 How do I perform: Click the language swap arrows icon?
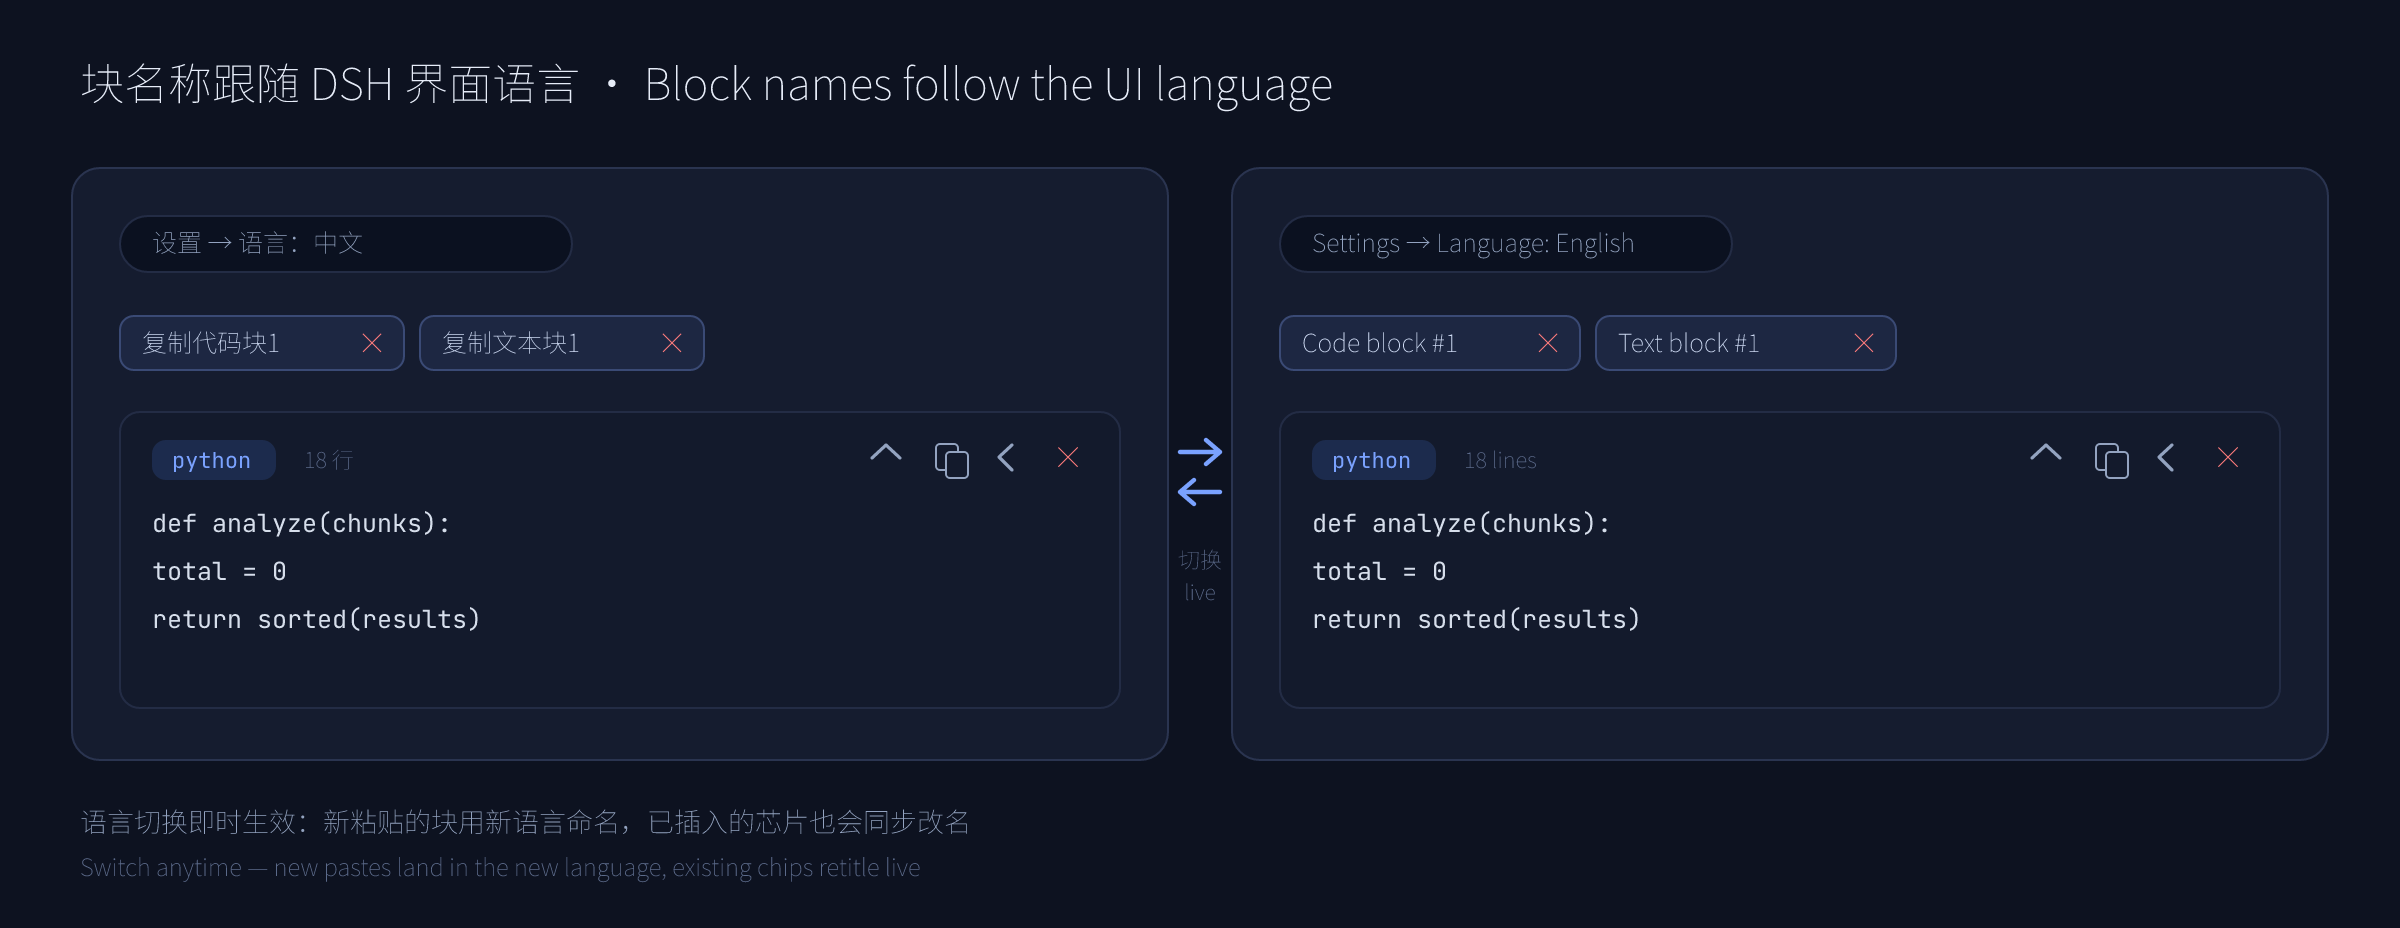1200,472
